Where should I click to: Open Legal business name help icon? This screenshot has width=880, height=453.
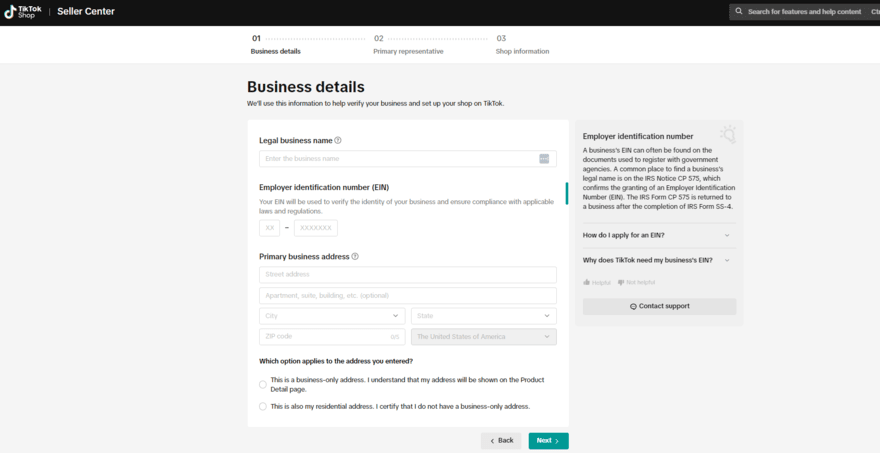[338, 140]
